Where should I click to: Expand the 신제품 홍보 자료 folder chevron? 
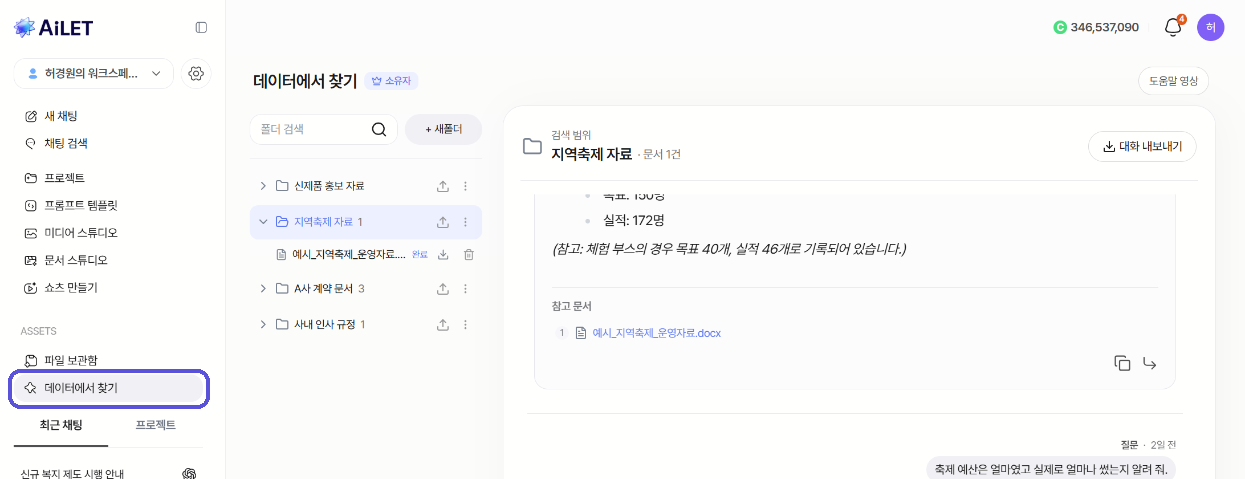pyautogui.click(x=263, y=186)
